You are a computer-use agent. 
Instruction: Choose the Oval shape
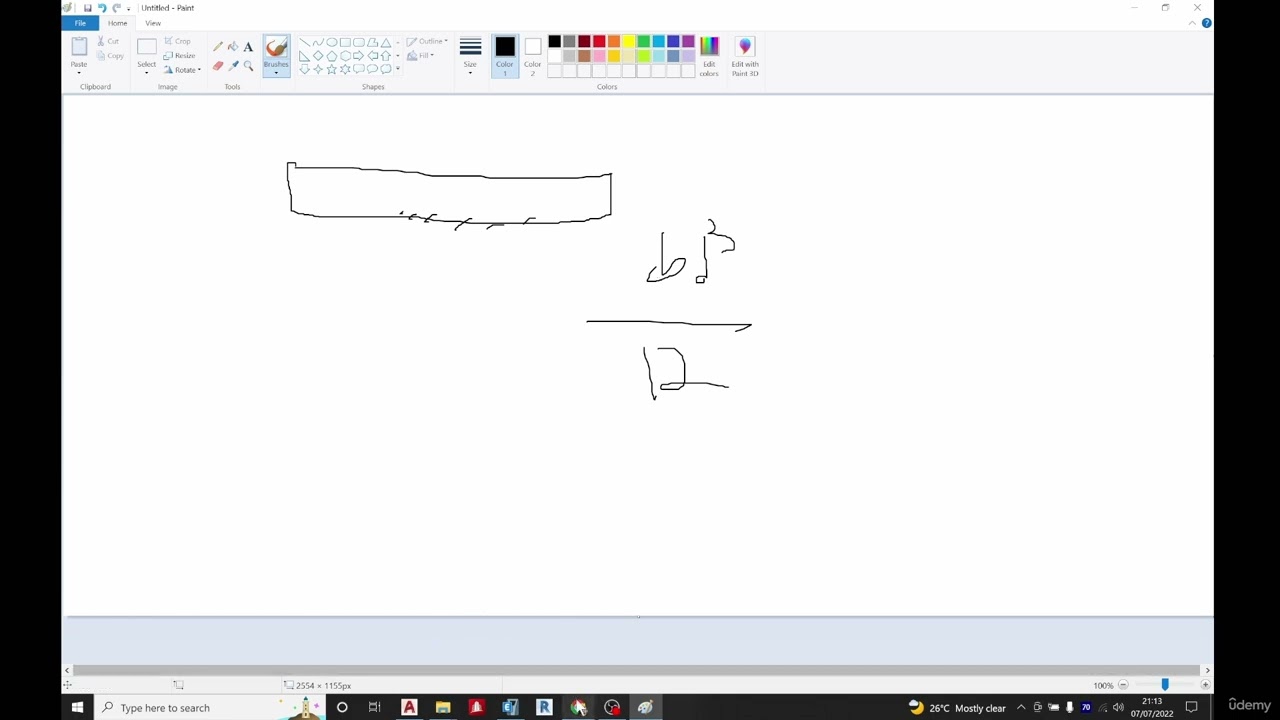[x=331, y=43]
